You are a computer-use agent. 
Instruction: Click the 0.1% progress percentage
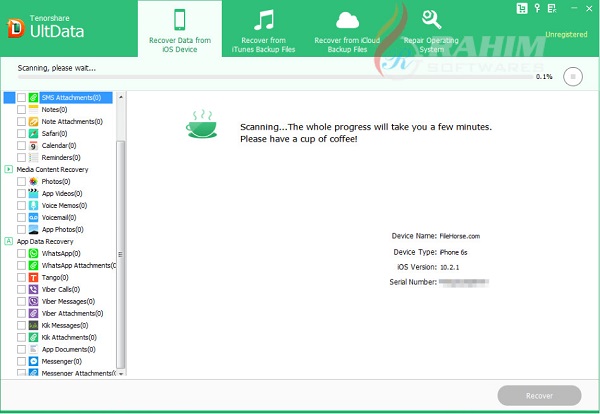(x=544, y=77)
